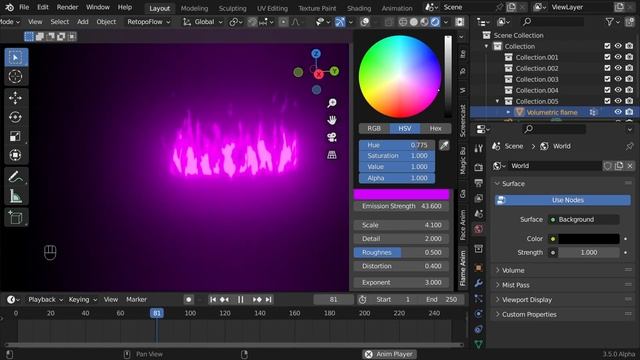Switch to the Modeling workspace tab

click(x=194, y=8)
